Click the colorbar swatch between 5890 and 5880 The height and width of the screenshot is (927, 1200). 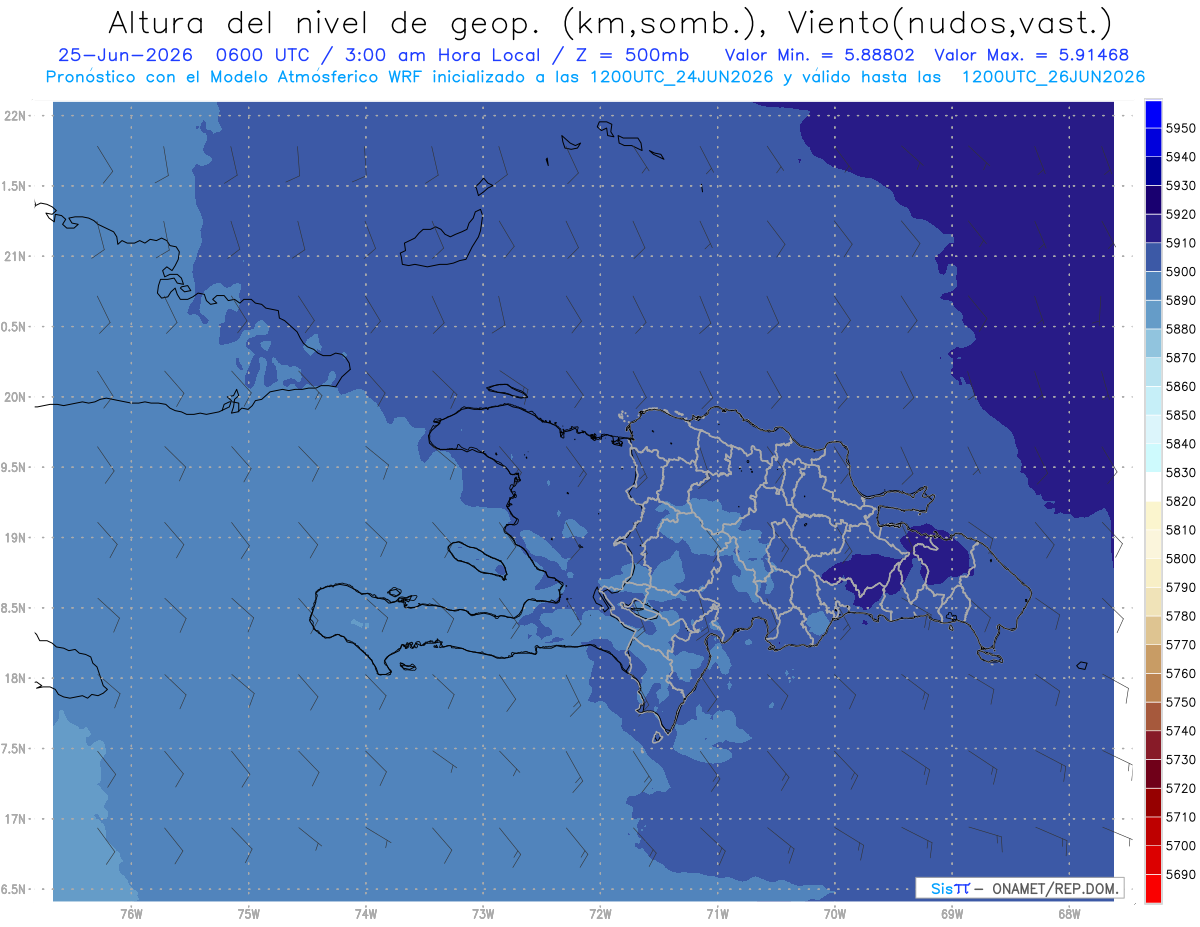(1153, 315)
